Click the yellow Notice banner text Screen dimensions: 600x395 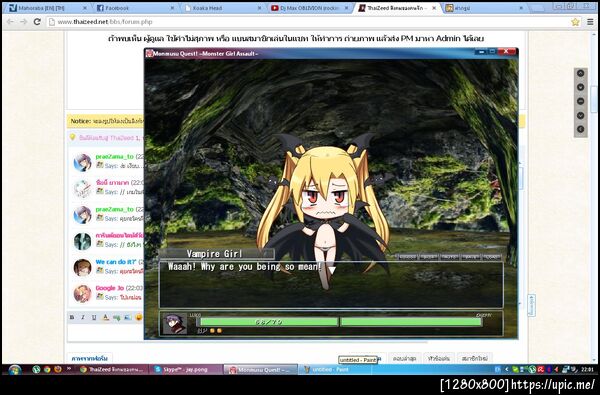[x=106, y=121]
